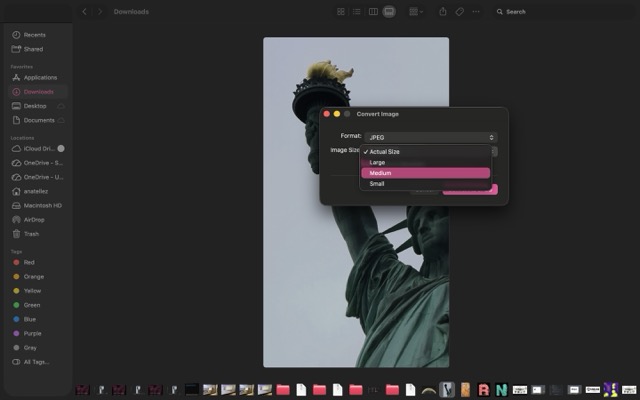This screenshot has width=640, height=400.
Task: Click the Share icon in toolbar
Action: [443, 12]
